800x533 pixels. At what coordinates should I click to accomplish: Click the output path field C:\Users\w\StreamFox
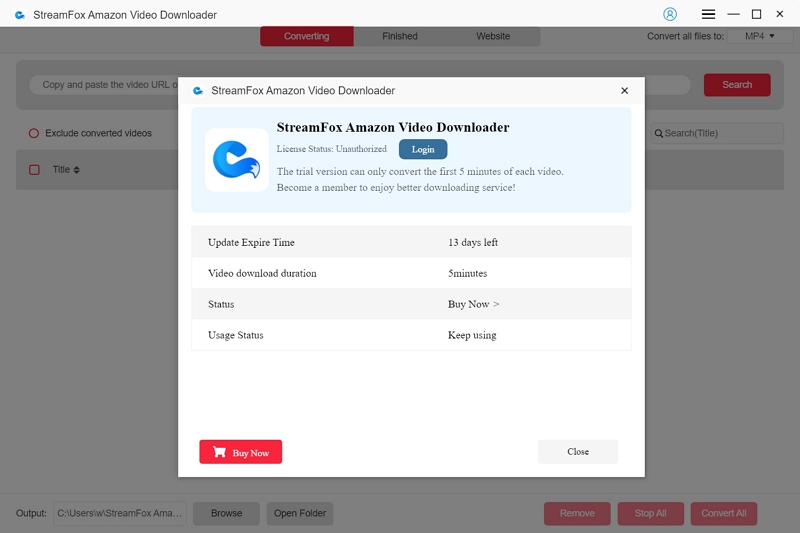(x=120, y=514)
